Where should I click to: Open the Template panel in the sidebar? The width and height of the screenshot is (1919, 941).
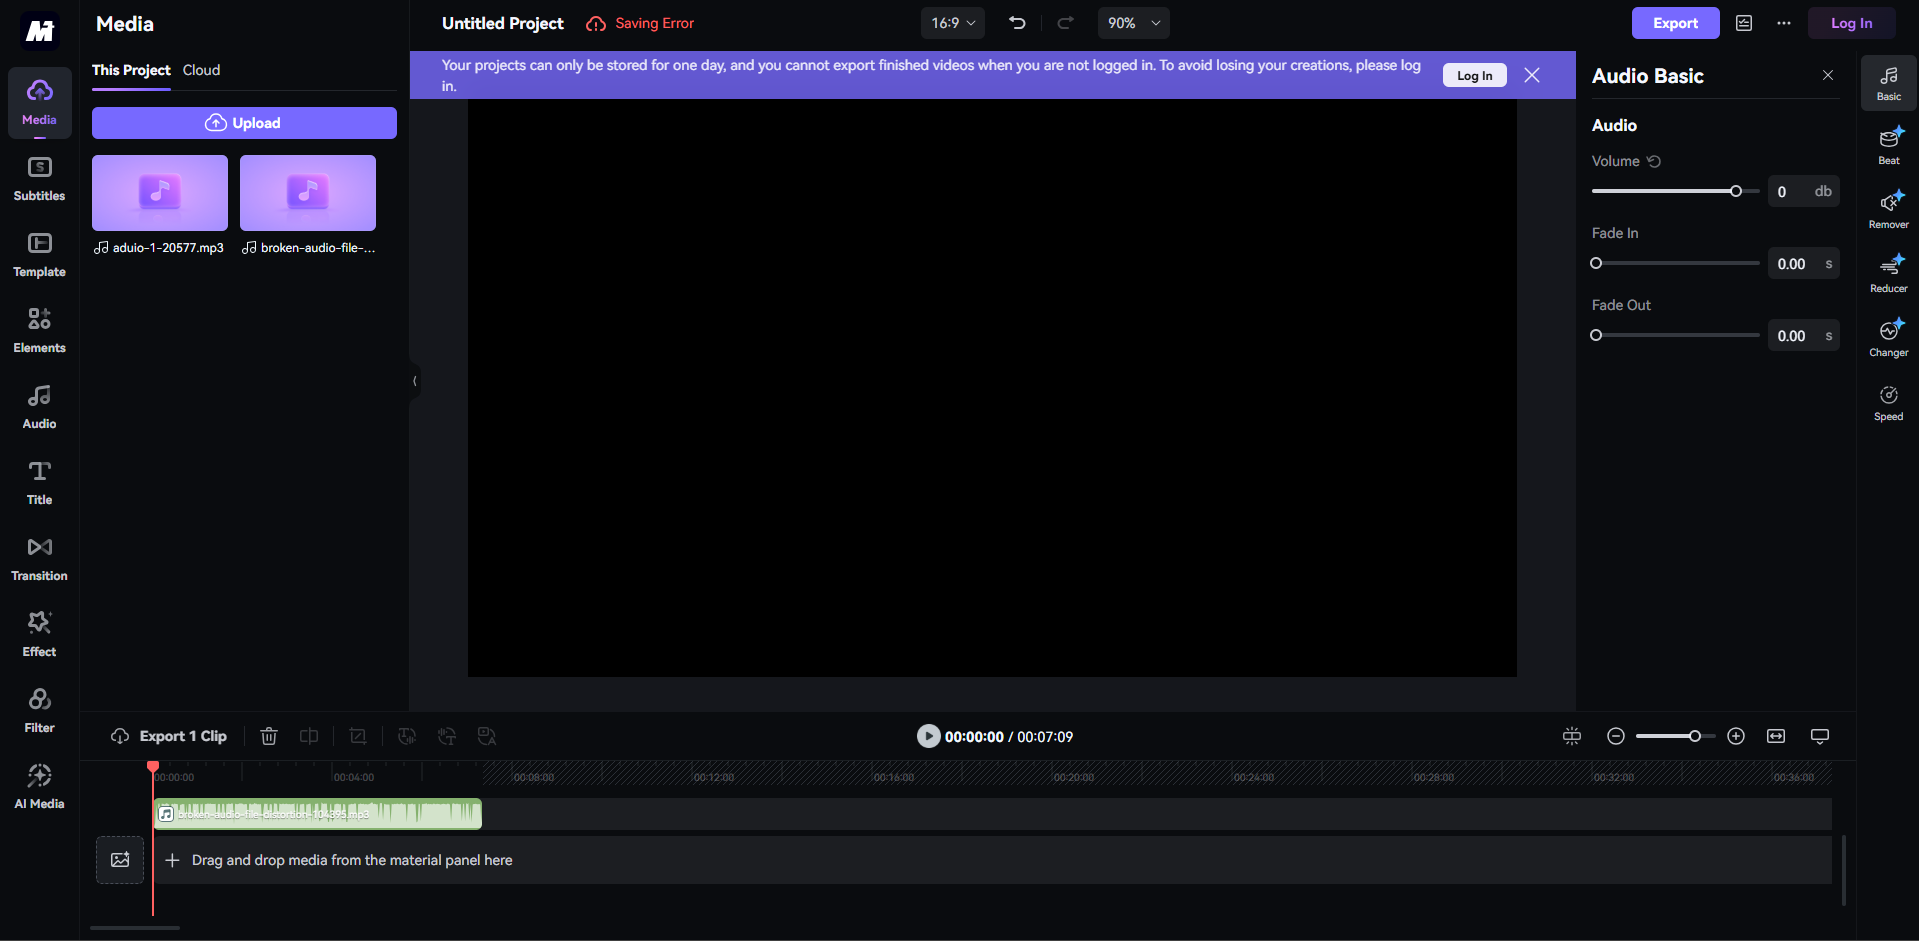(x=39, y=256)
